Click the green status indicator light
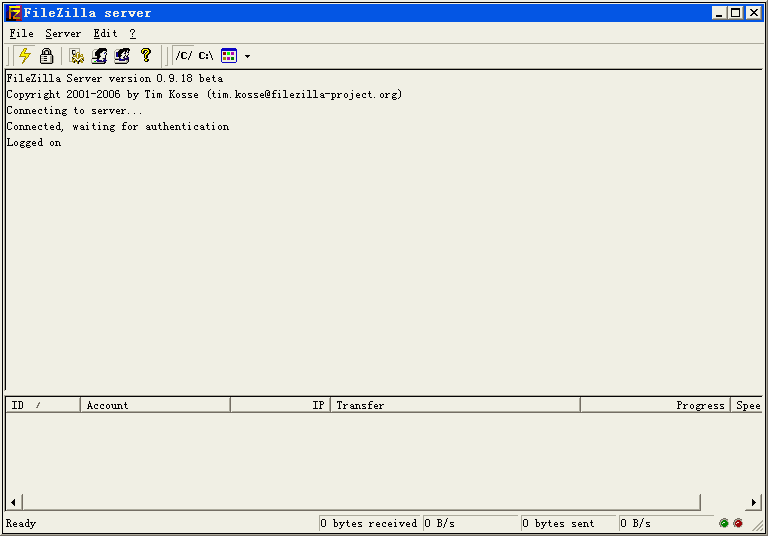Image resolution: width=768 pixels, height=536 pixels. [x=723, y=523]
